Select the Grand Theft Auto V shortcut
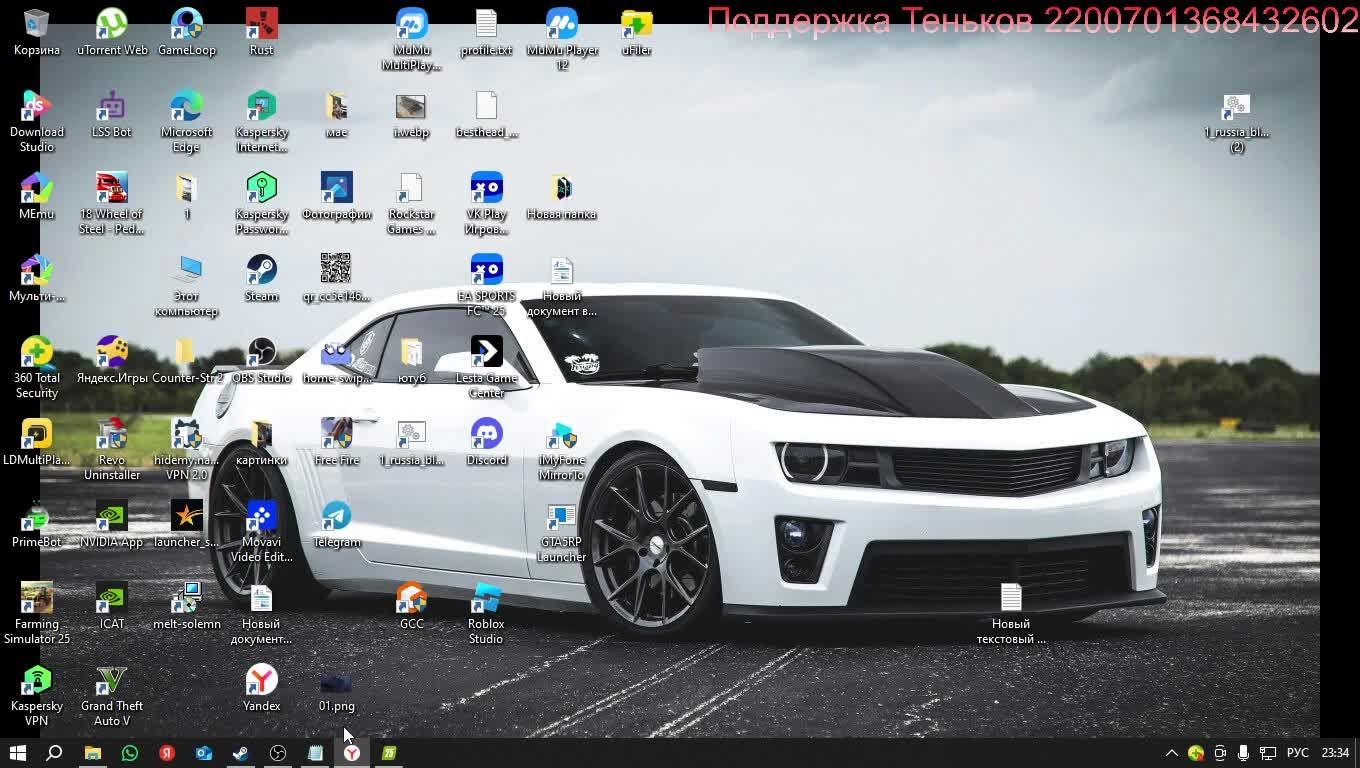Viewport: 1360px width, 768px height. tap(112, 696)
